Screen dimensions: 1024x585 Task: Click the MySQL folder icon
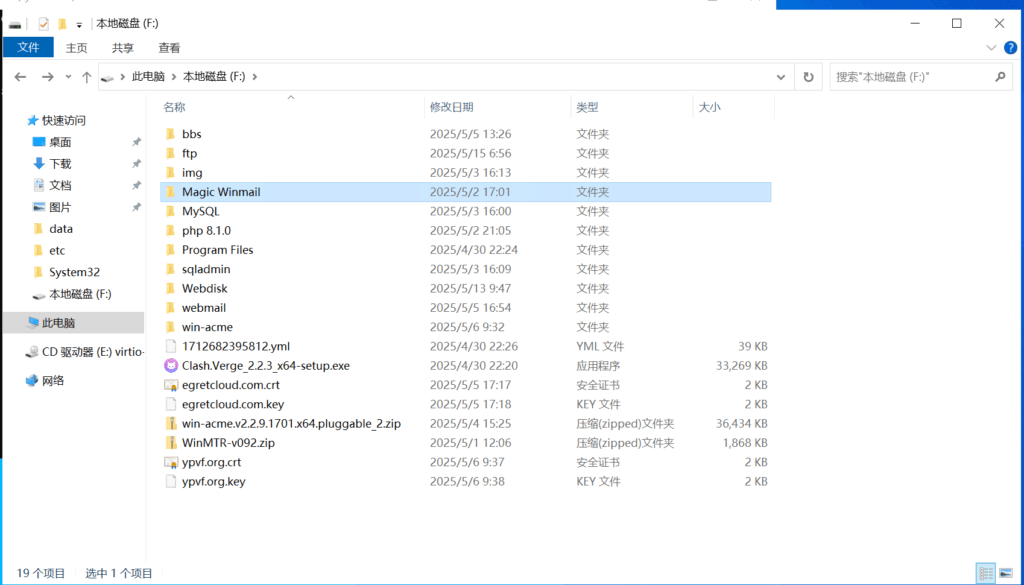170,212
